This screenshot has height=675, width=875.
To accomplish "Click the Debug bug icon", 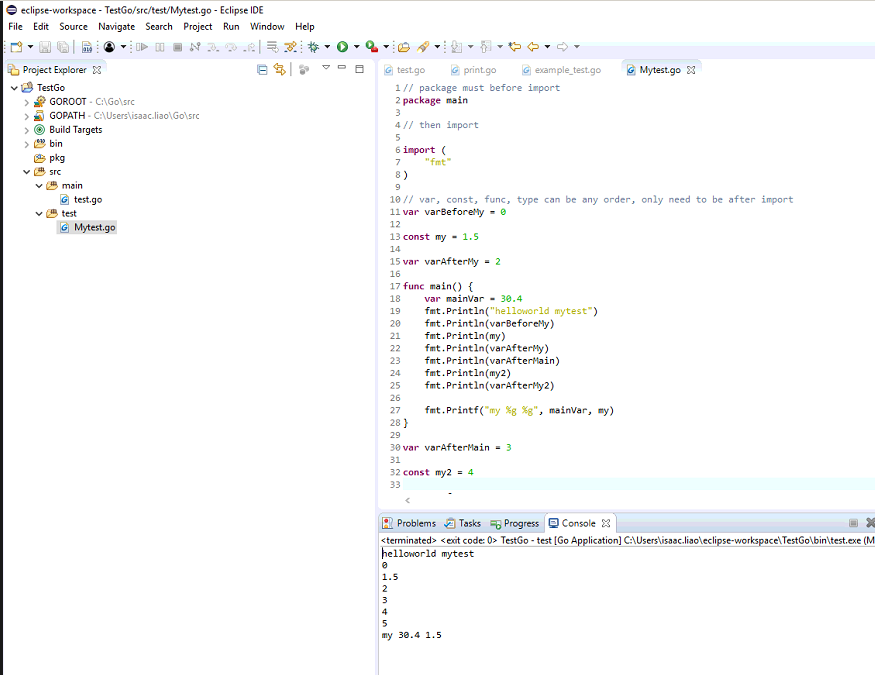I will tap(313, 47).
